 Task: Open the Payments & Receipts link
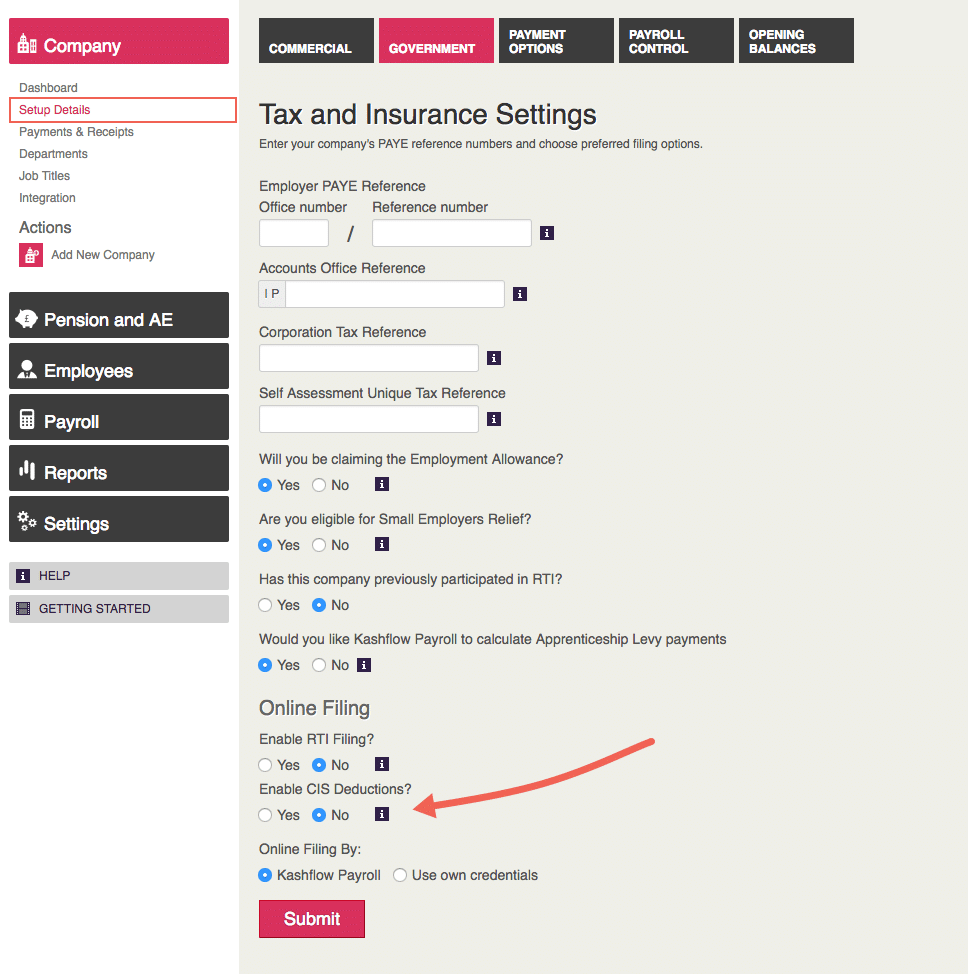click(x=76, y=132)
